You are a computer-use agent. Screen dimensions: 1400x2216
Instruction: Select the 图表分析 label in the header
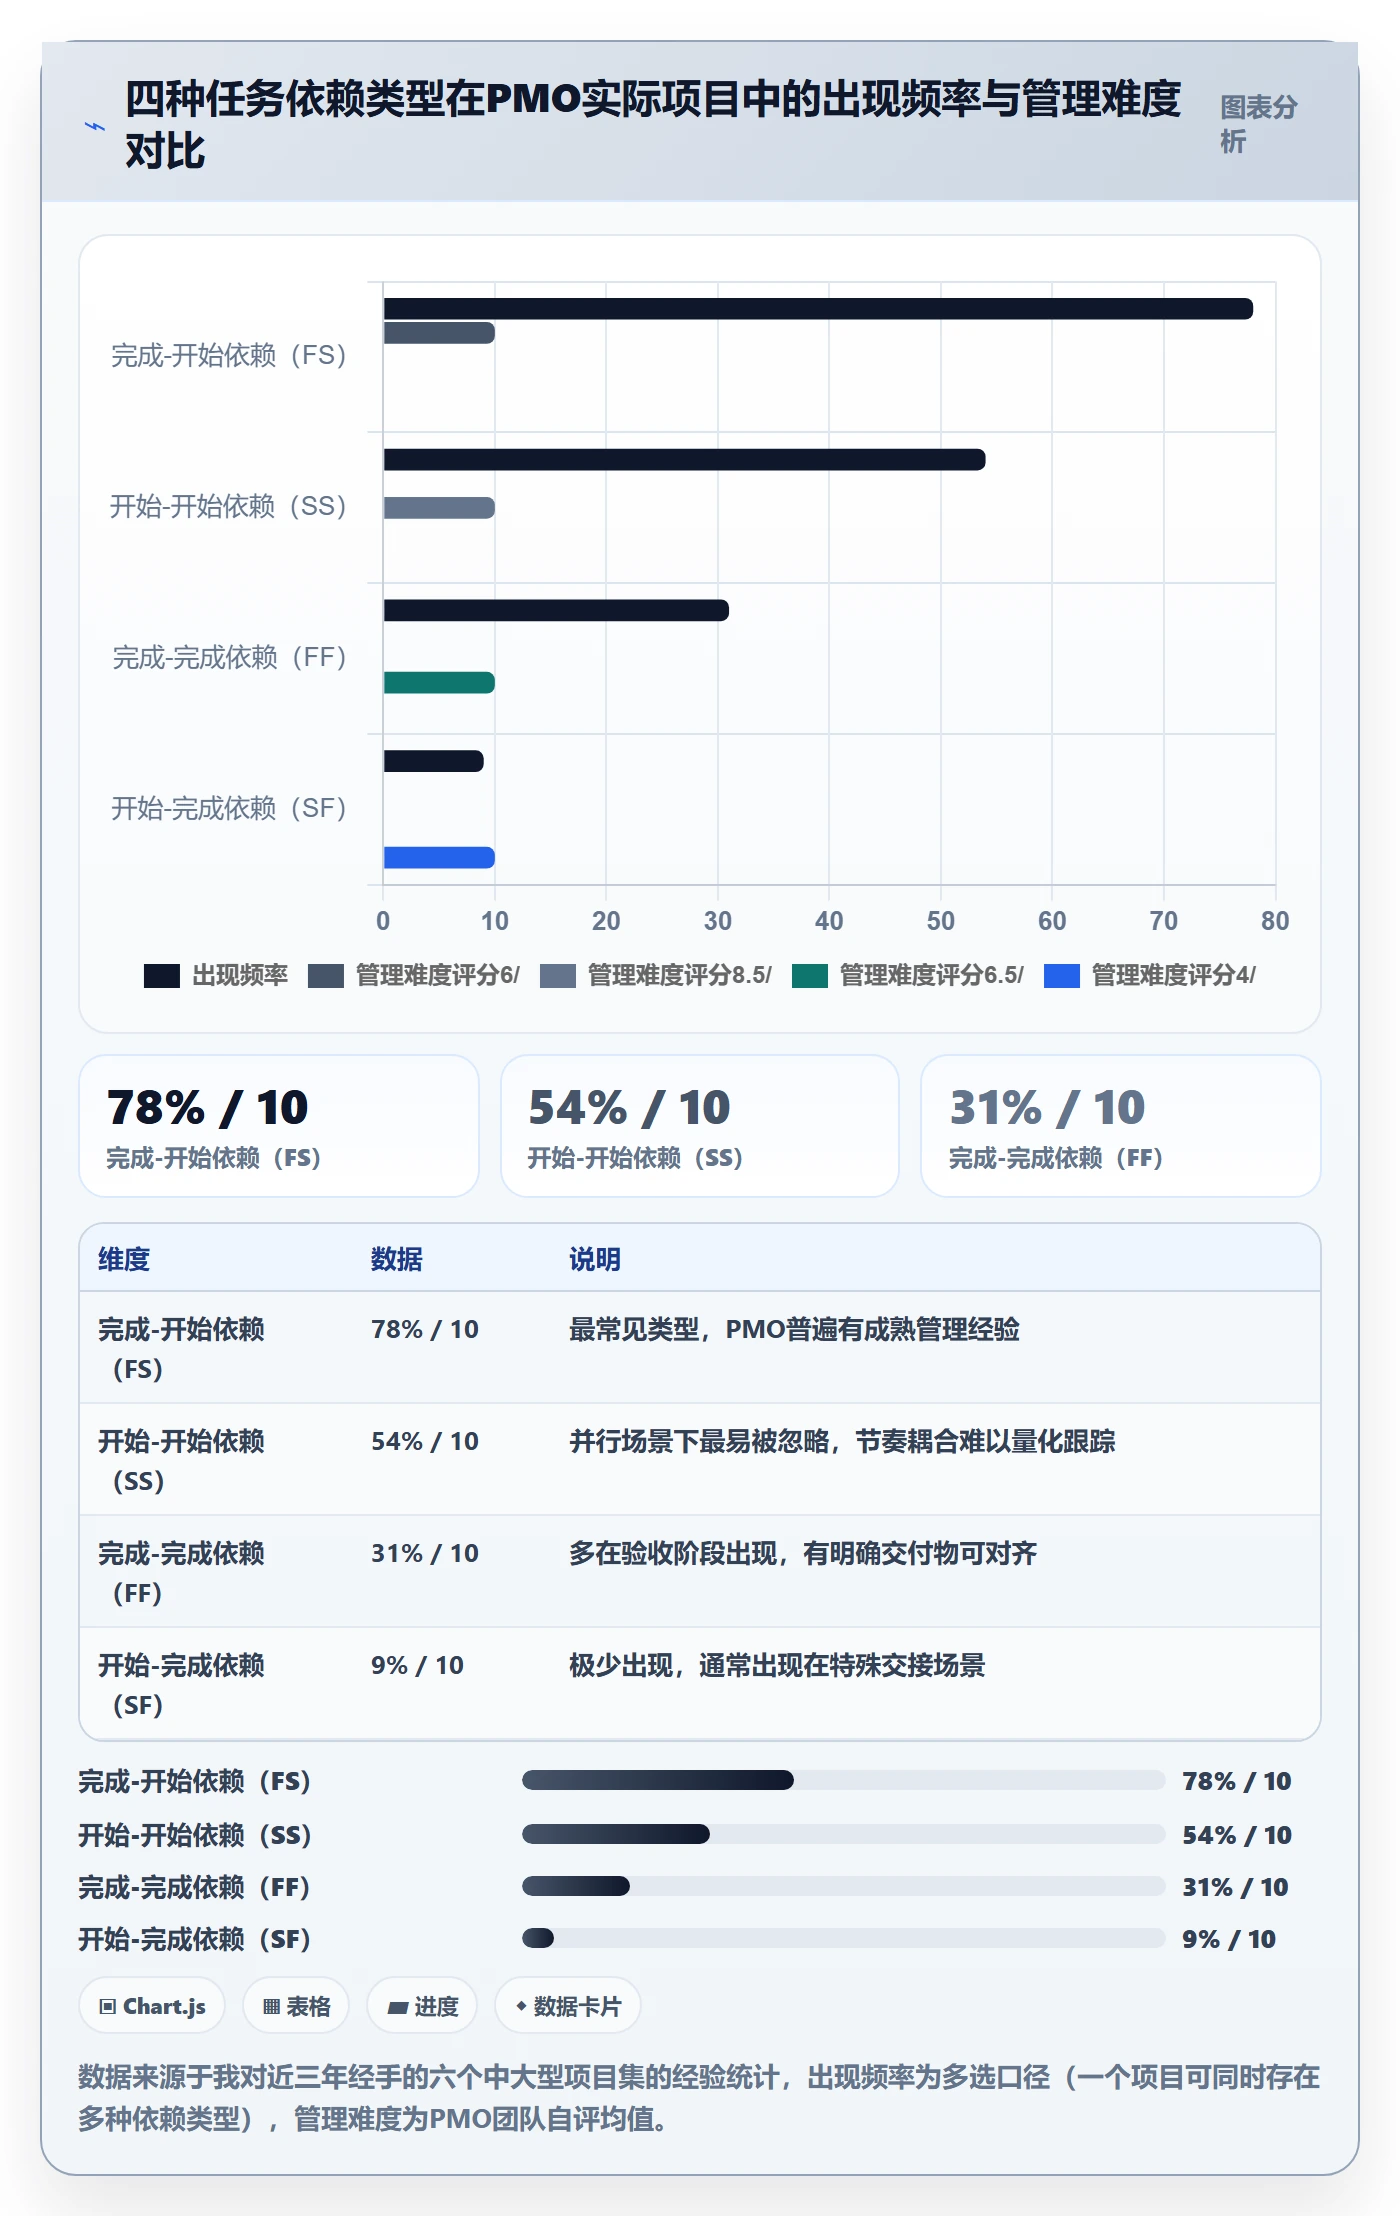1259,124
